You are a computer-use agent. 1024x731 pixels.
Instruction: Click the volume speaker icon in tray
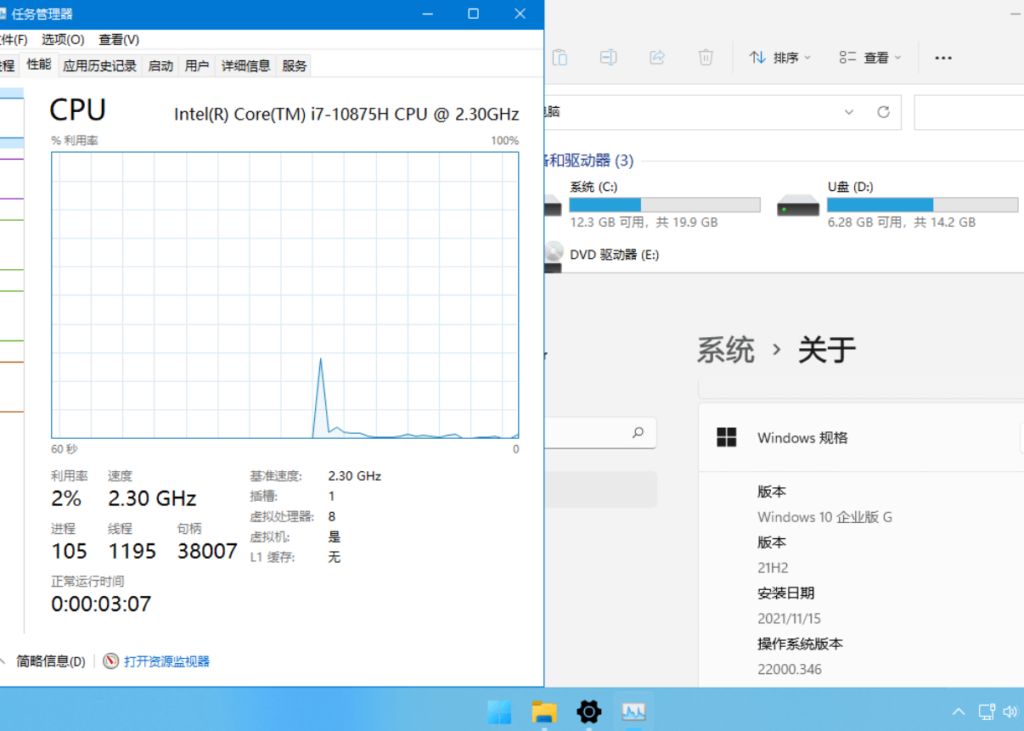click(x=1011, y=711)
